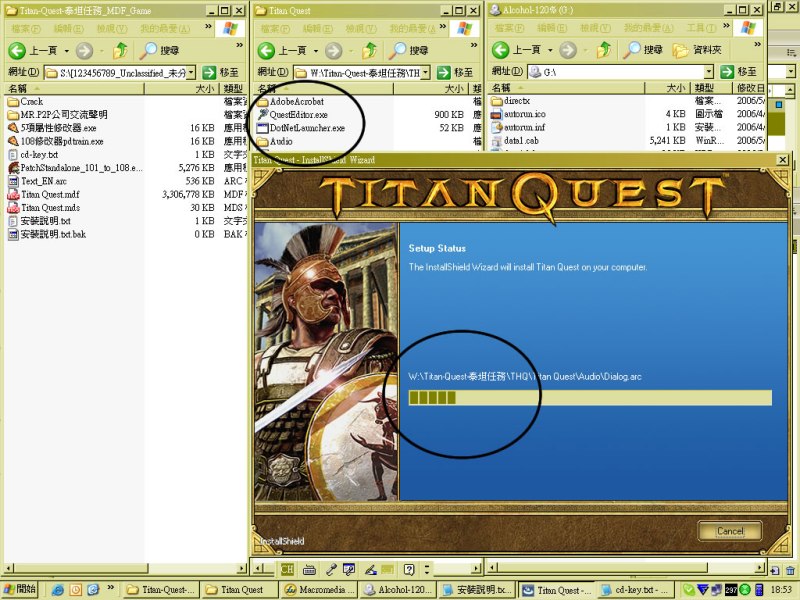This screenshot has height=600, width=800.
Task: Select the AdobeAcrobat folder
Action: [290, 102]
